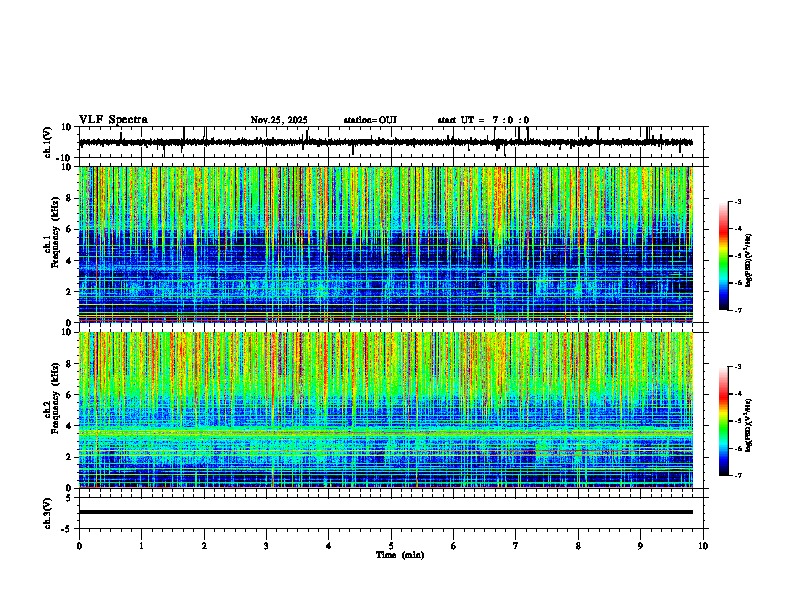Screen dimensions: 792x612
Task: Click the "7" tick on the time axis
Action: pyautogui.click(x=516, y=546)
